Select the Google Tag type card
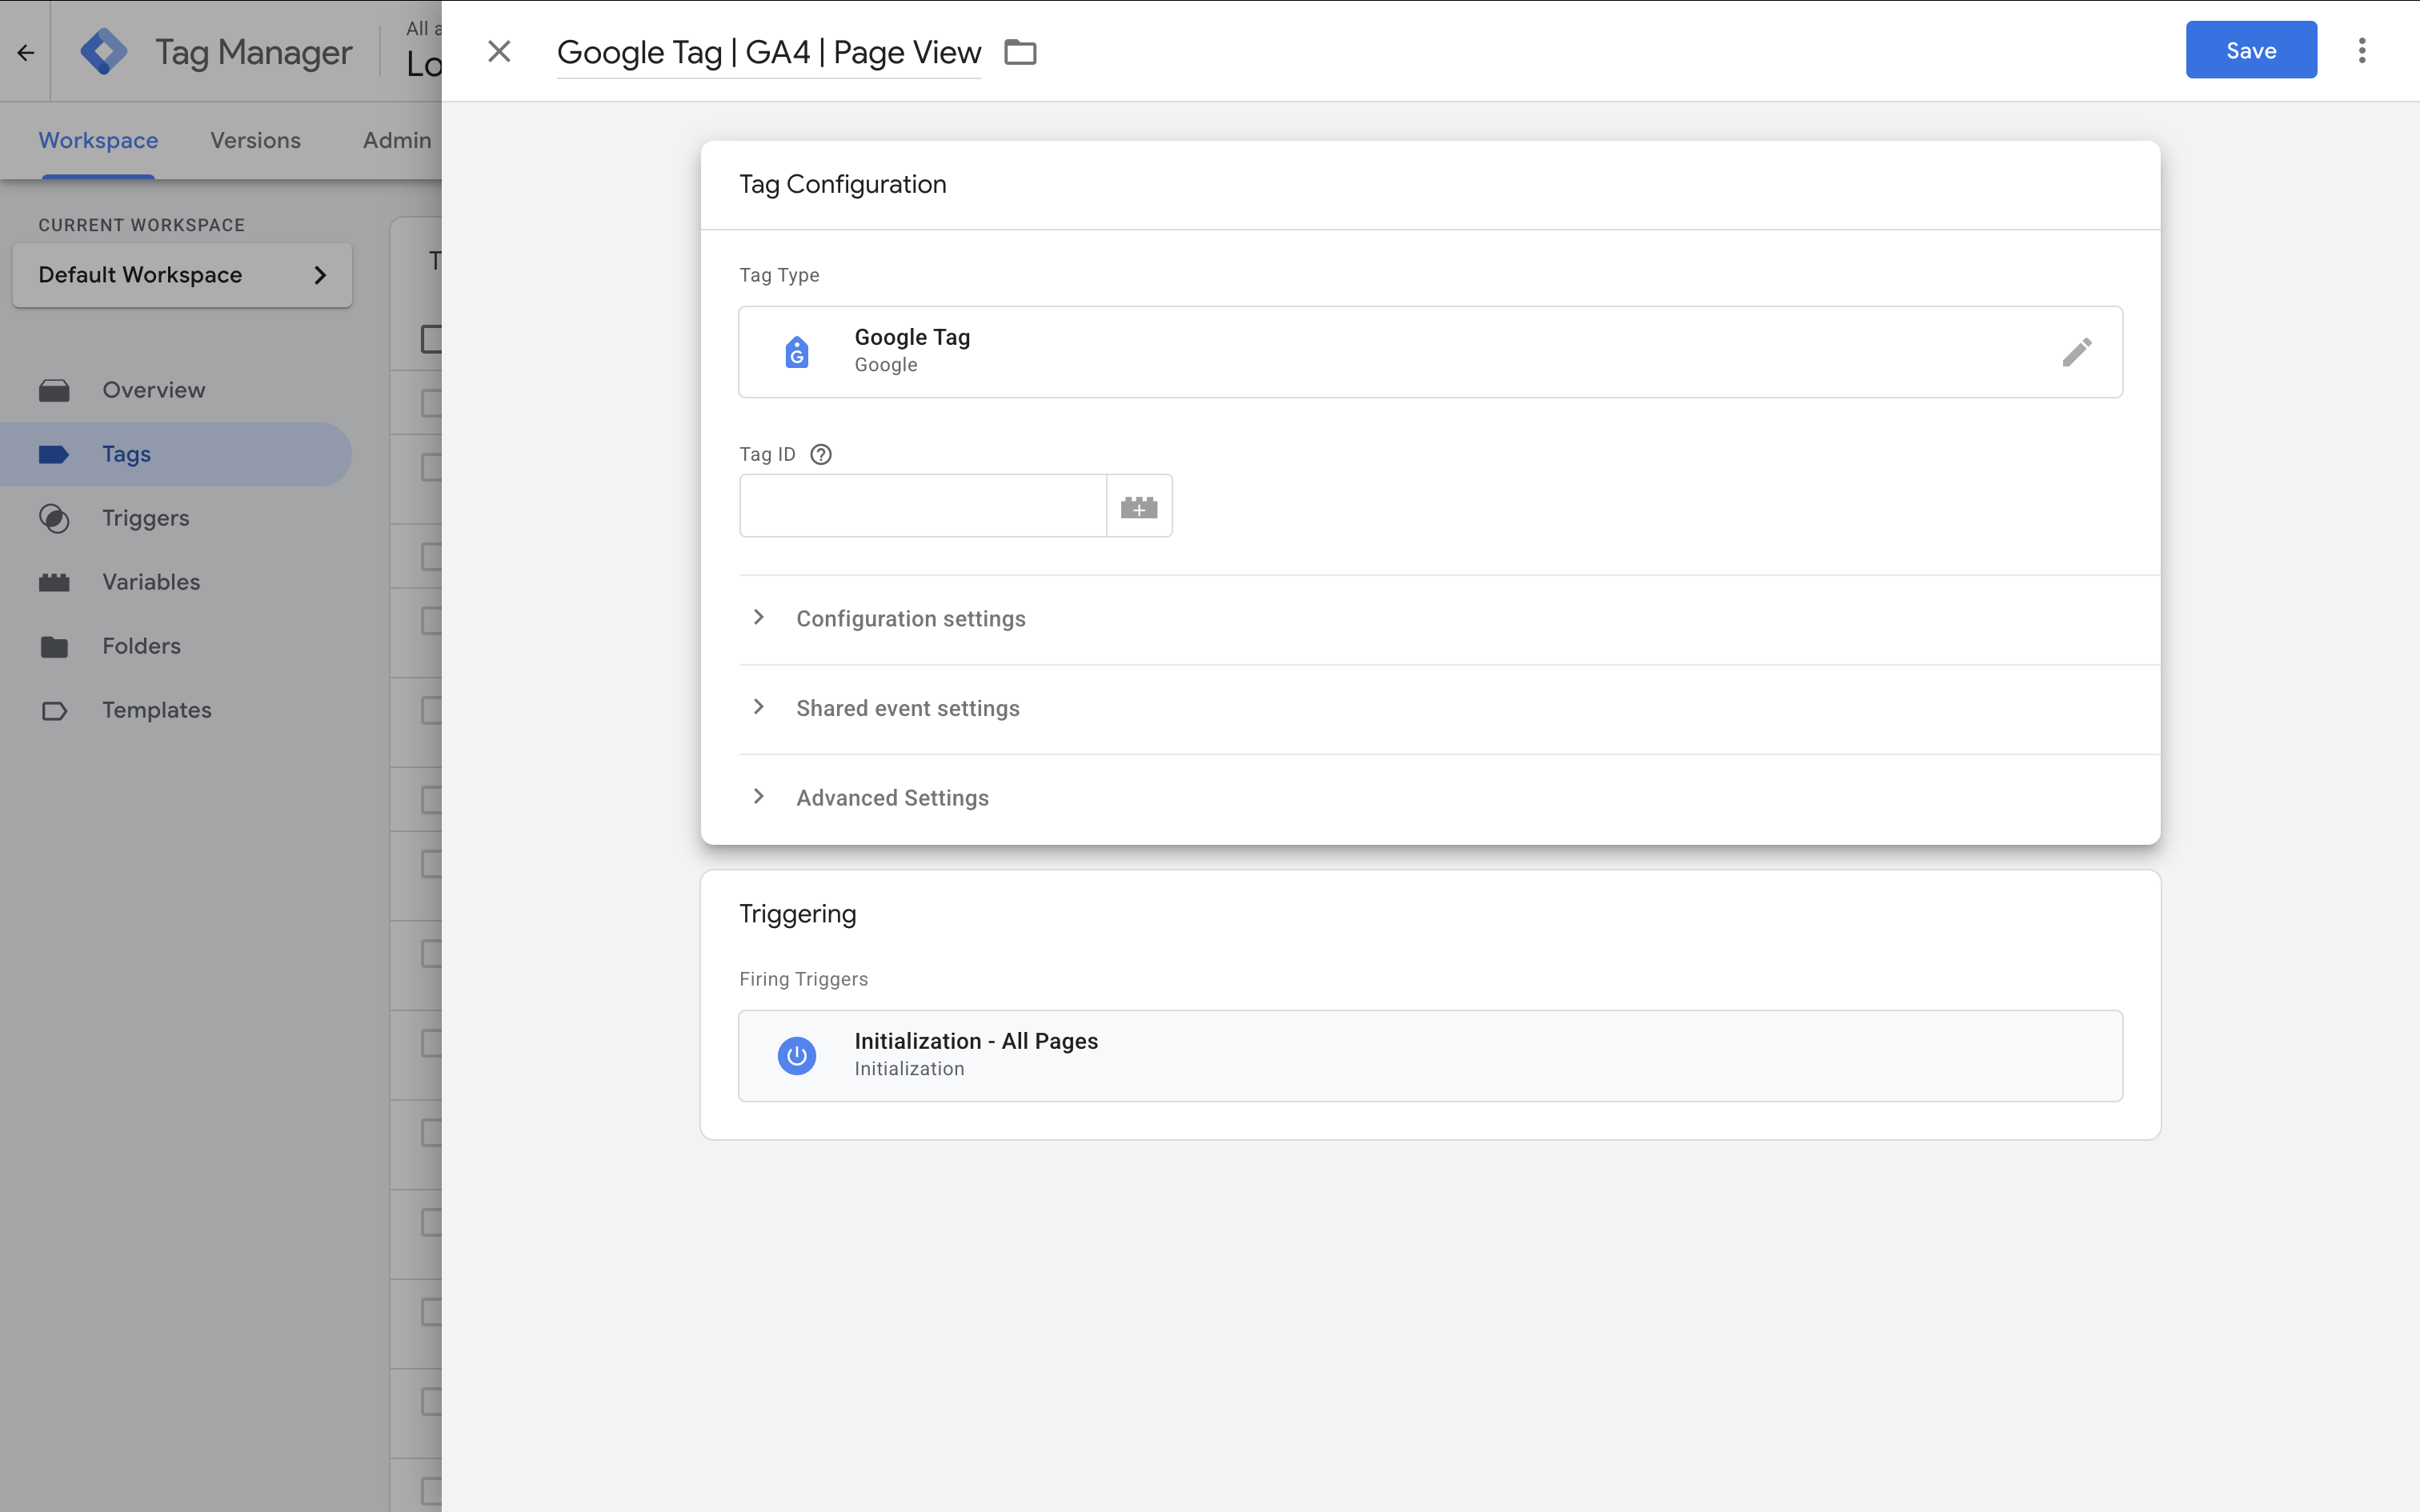Viewport: 2420px width, 1512px height. (x=1430, y=352)
